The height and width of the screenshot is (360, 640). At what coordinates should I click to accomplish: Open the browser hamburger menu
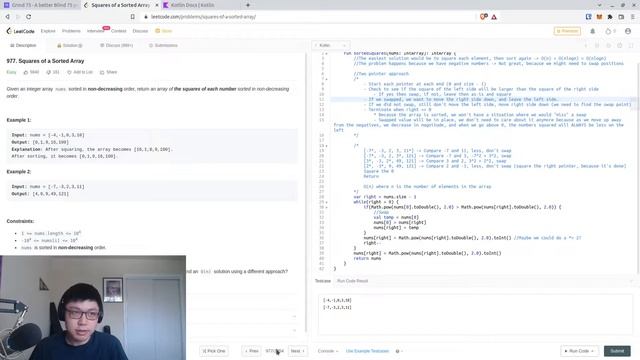633,17
